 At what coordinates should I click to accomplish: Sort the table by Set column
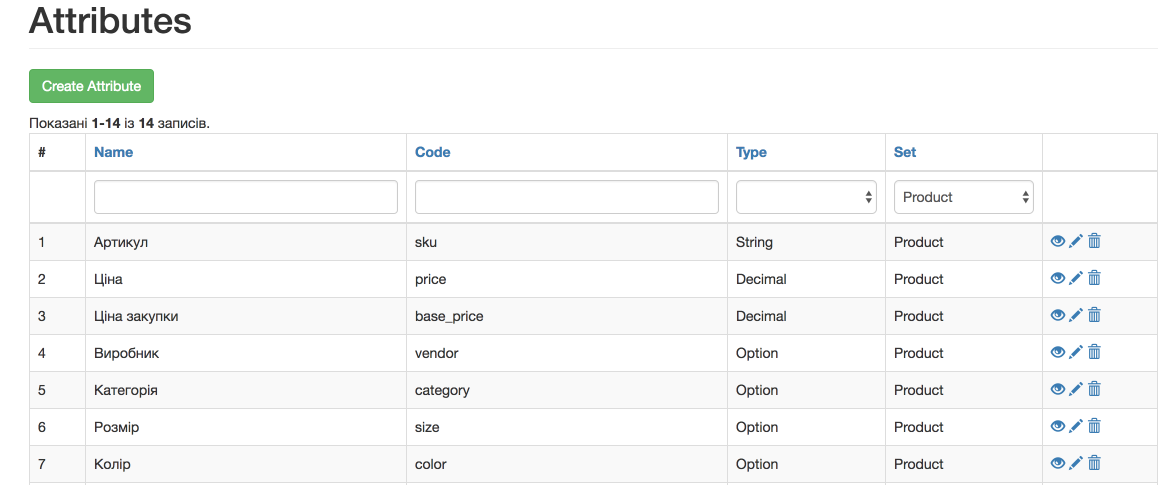point(905,152)
